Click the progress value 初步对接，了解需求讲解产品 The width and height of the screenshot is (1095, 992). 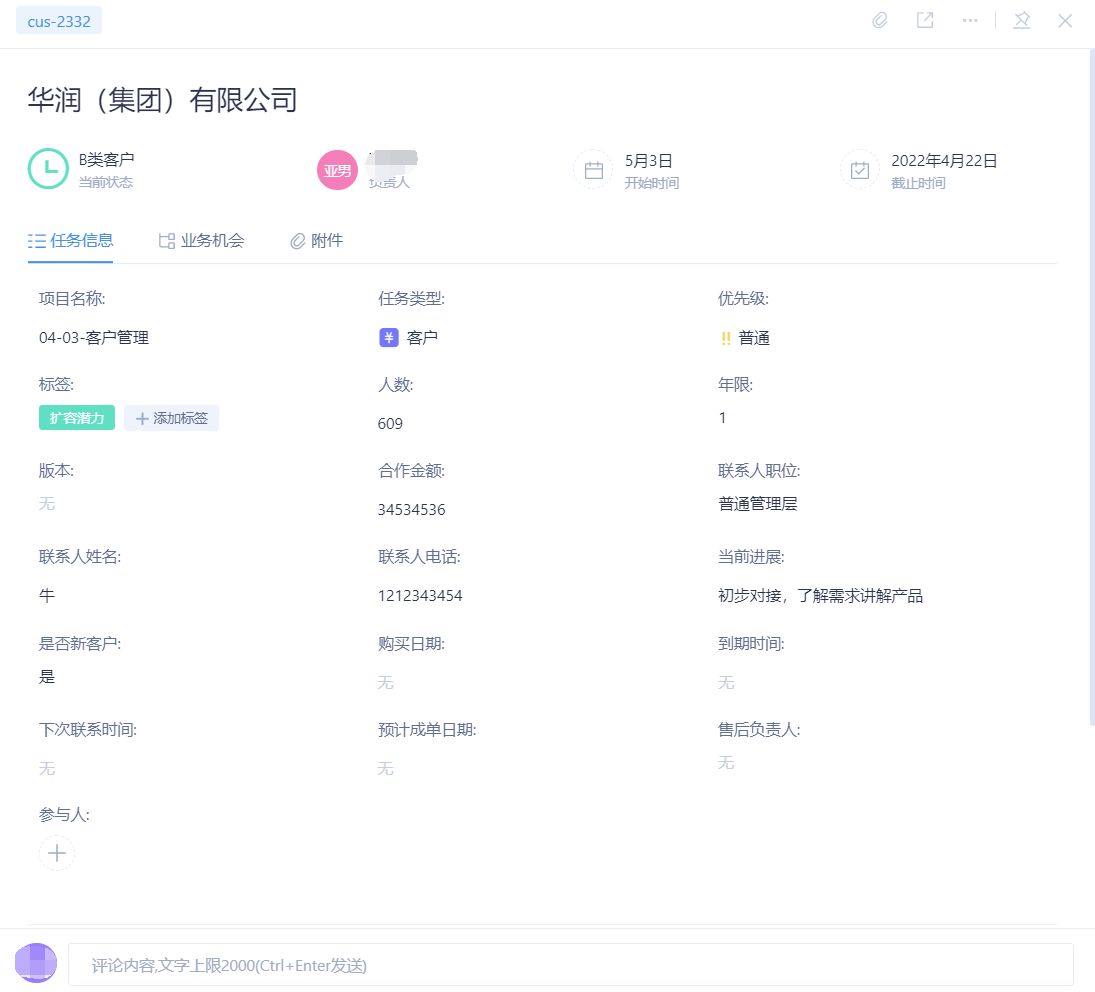click(821, 595)
